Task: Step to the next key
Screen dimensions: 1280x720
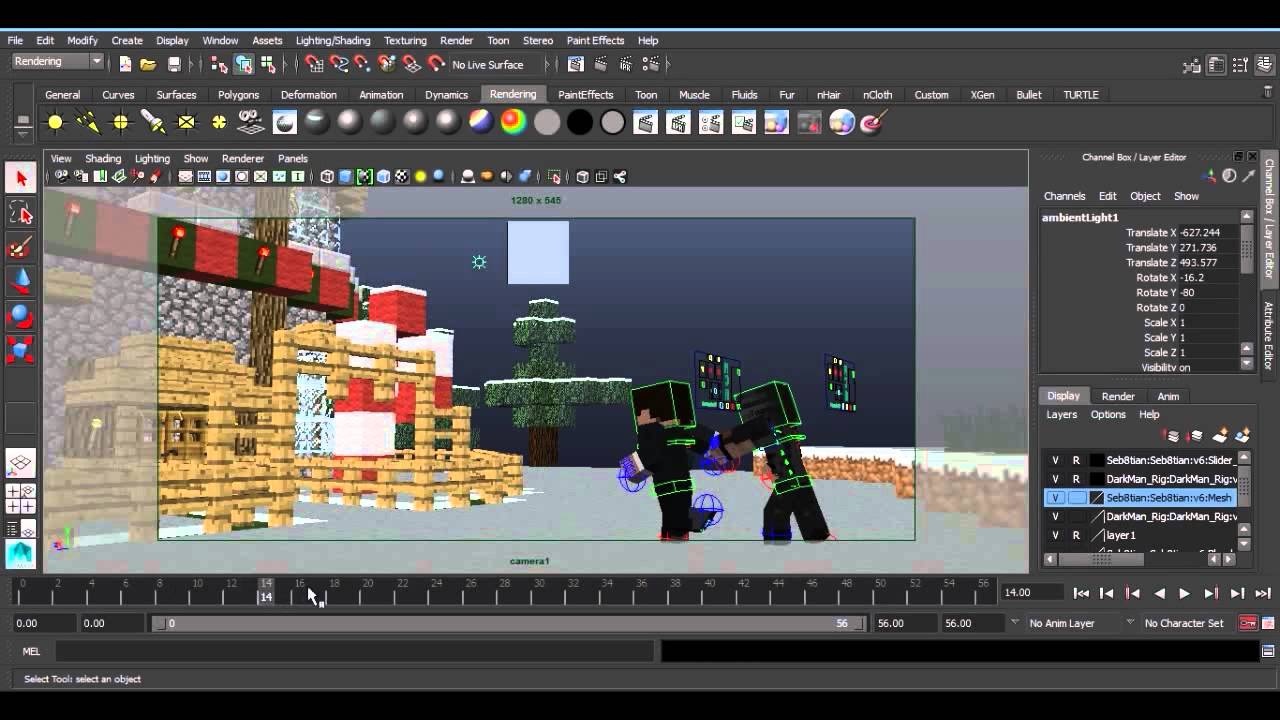Action: click(x=1211, y=593)
